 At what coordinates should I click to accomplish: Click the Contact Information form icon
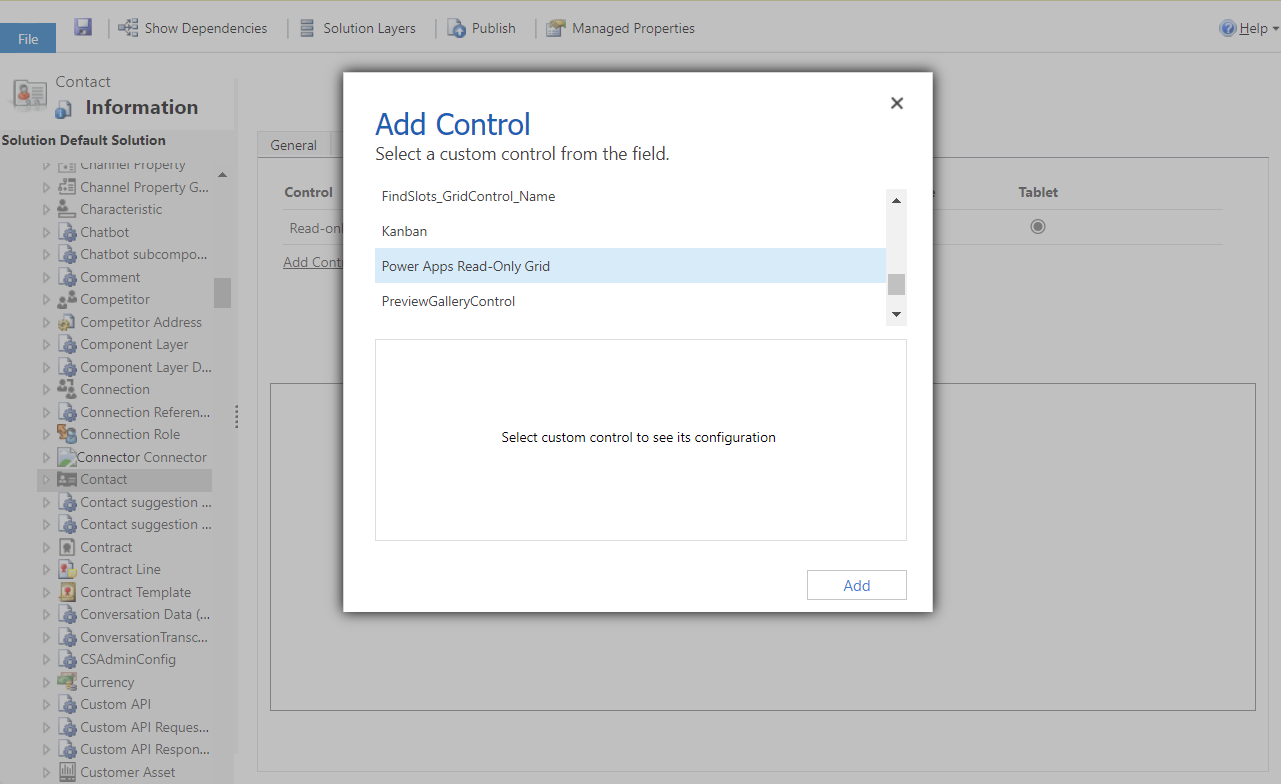point(63,109)
